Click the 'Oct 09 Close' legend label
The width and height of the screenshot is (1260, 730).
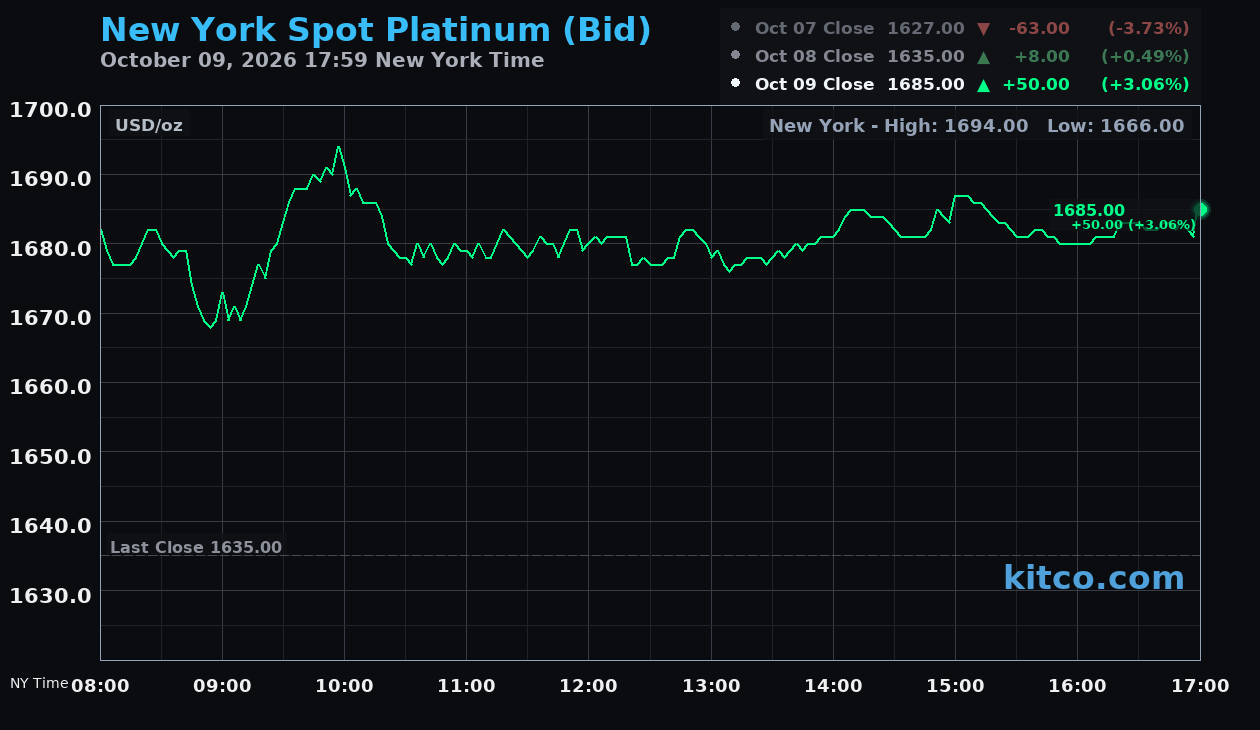point(814,85)
